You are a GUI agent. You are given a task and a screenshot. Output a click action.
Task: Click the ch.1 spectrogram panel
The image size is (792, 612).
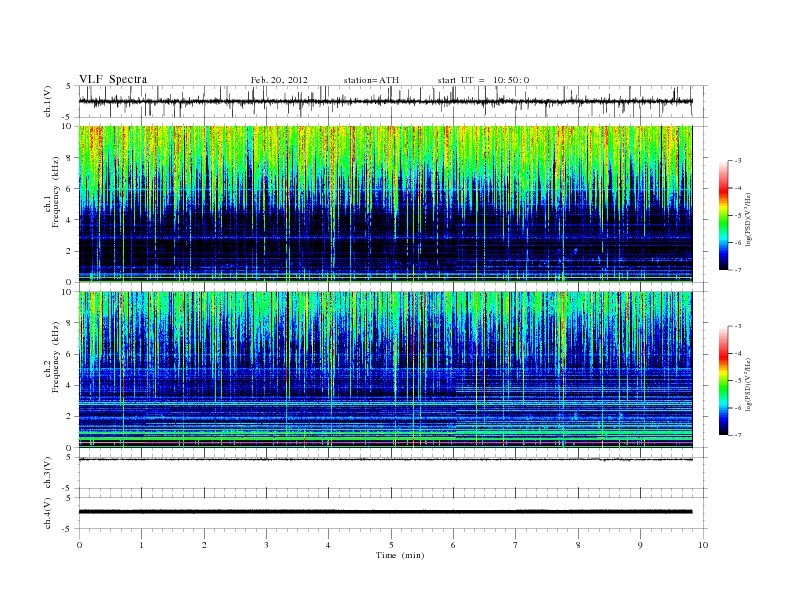pos(385,203)
